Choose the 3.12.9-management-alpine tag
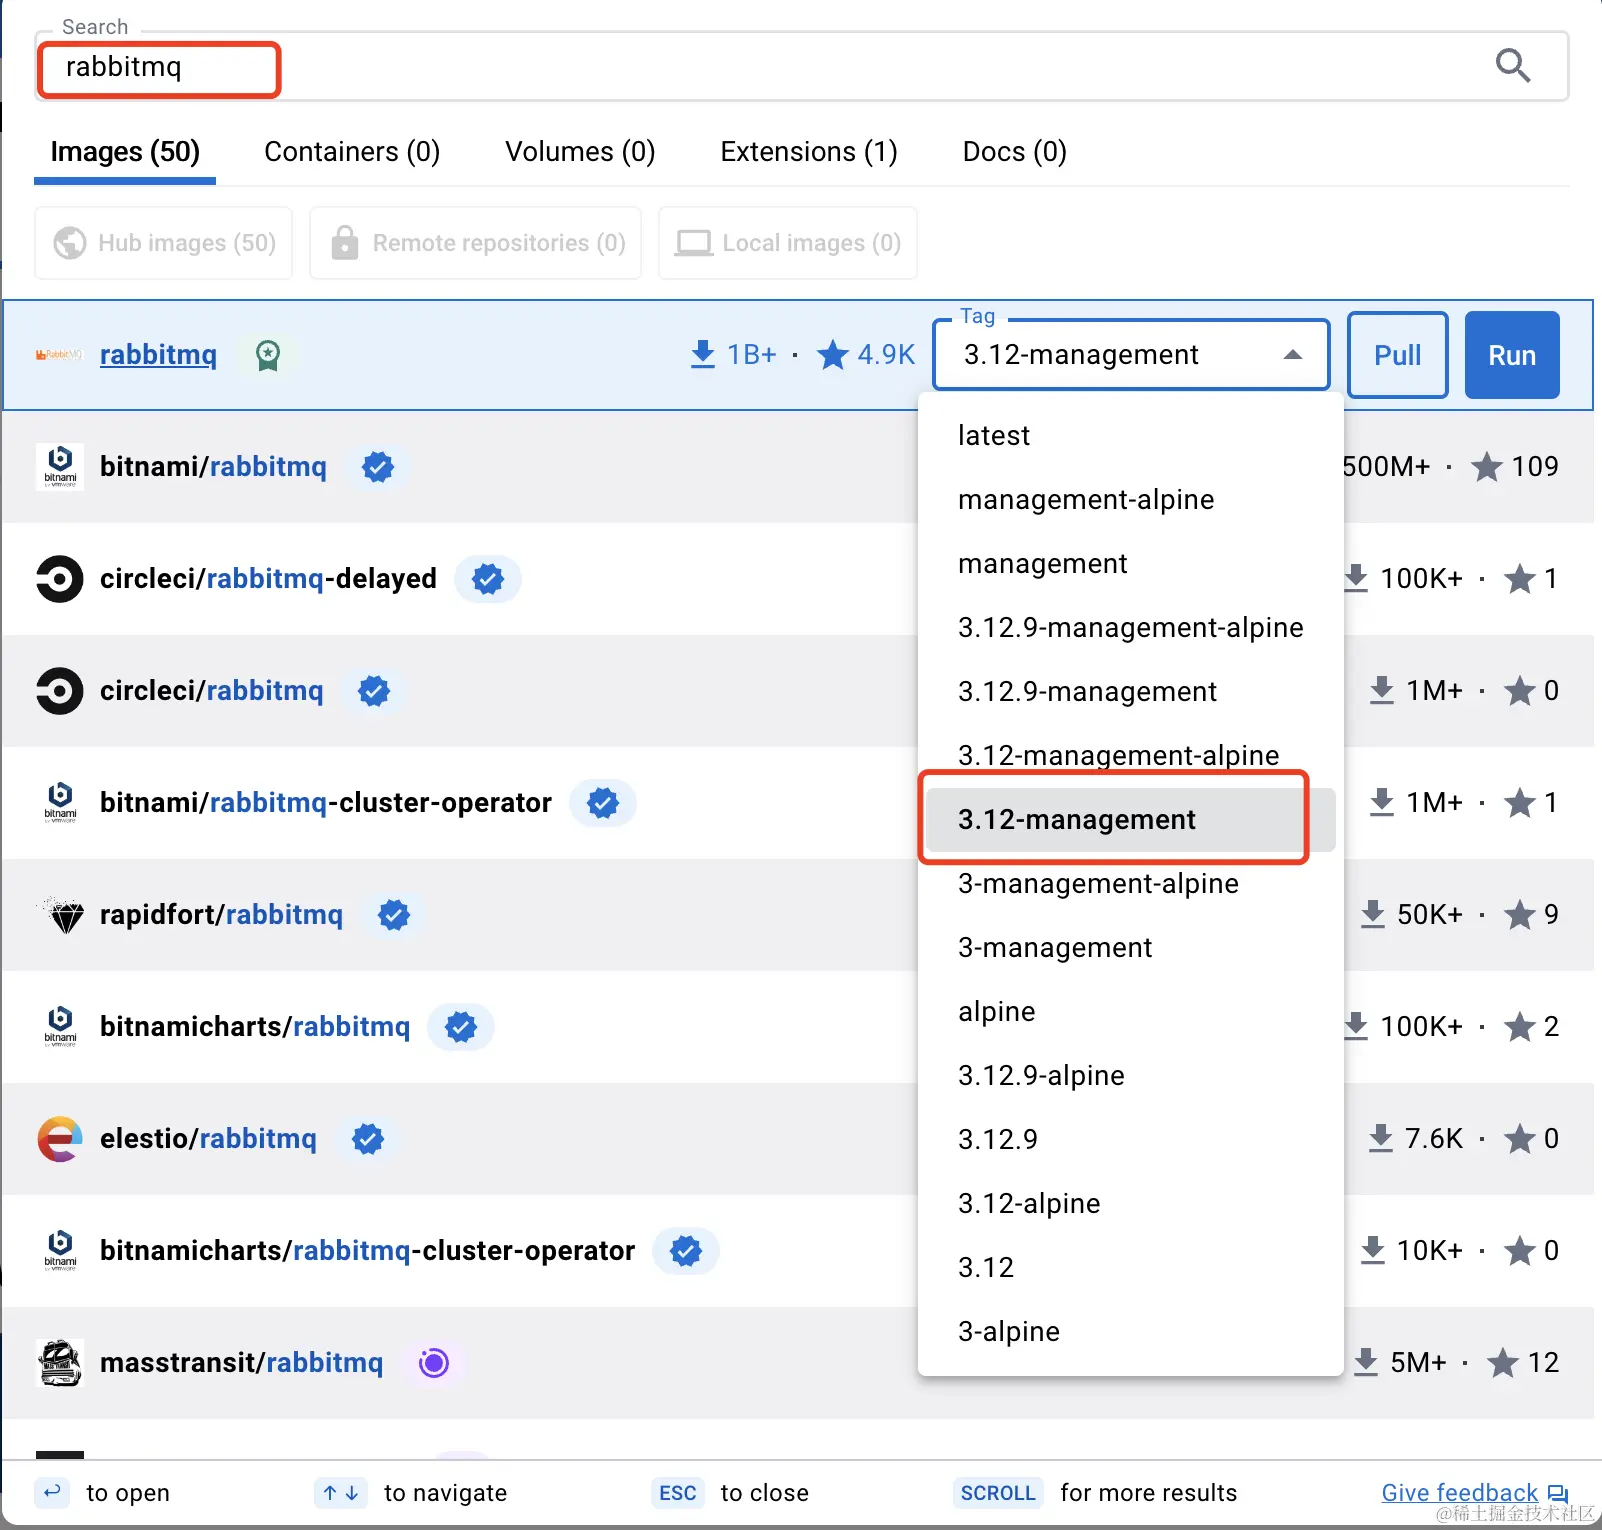Screen dimensions: 1602x1530 point(1131,628)
